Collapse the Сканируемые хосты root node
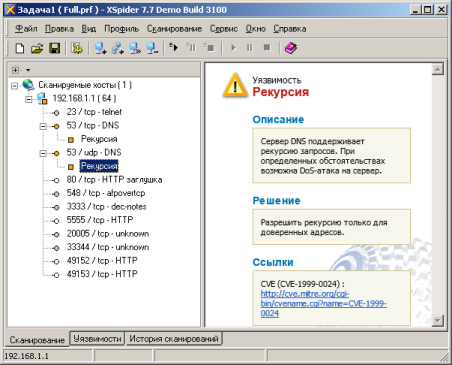The image size is (452, 365). [14, 86]
